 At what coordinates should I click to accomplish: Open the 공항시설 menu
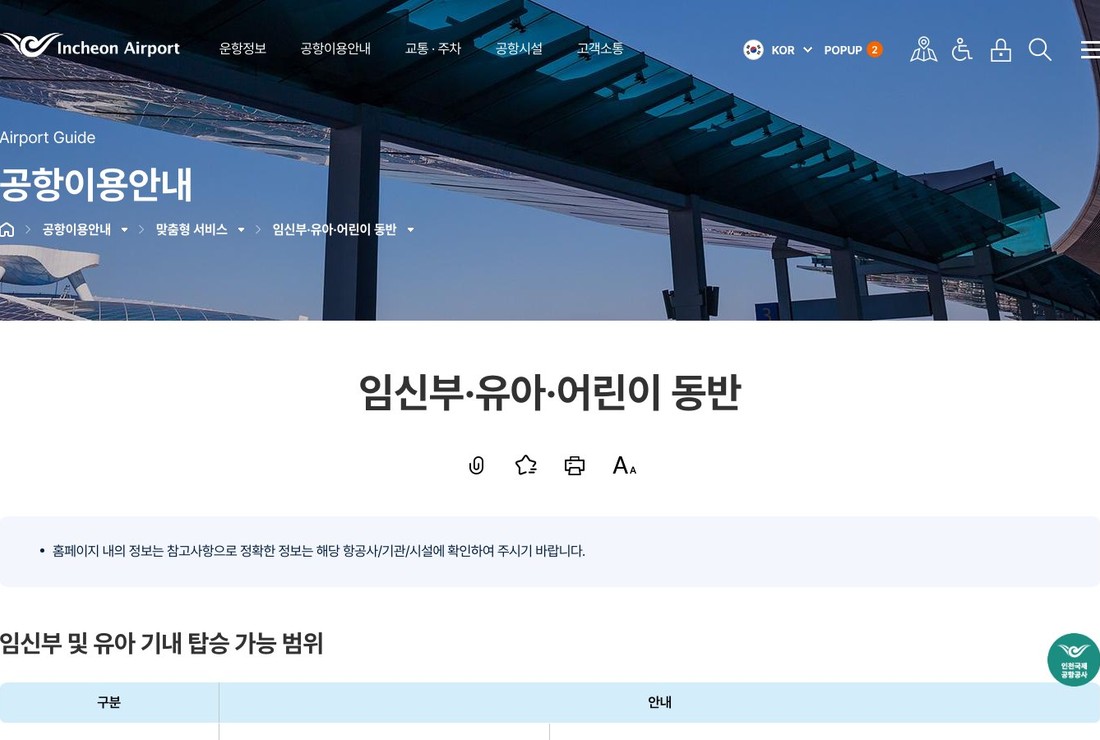click(x=519, y=48)
